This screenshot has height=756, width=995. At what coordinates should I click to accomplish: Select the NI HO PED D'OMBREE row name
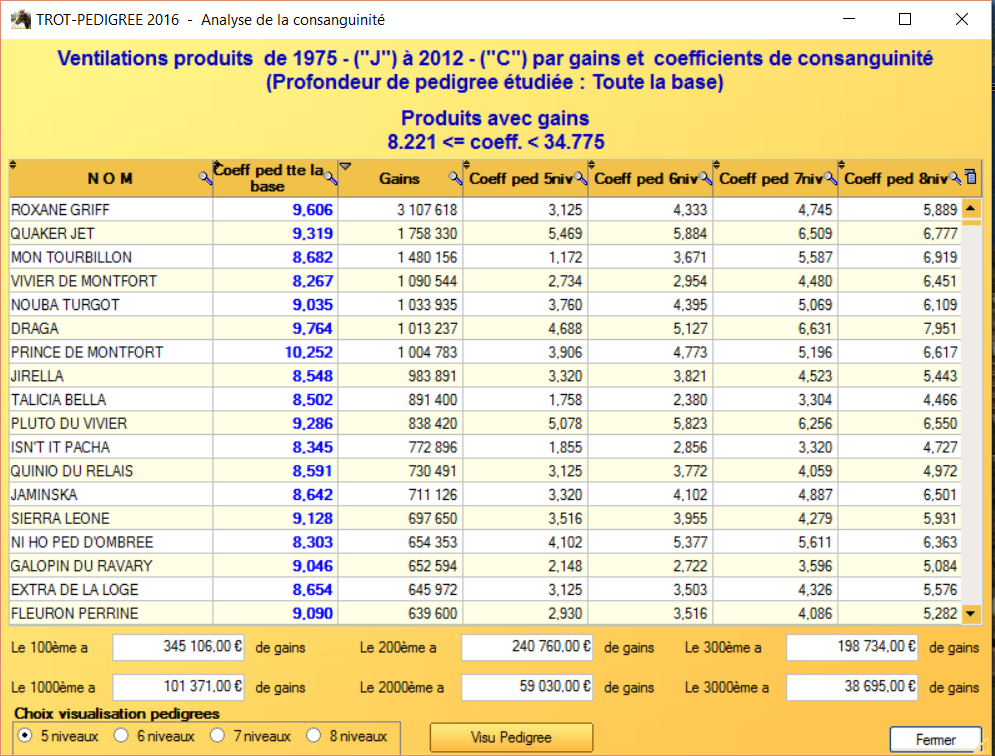(82, 542)
